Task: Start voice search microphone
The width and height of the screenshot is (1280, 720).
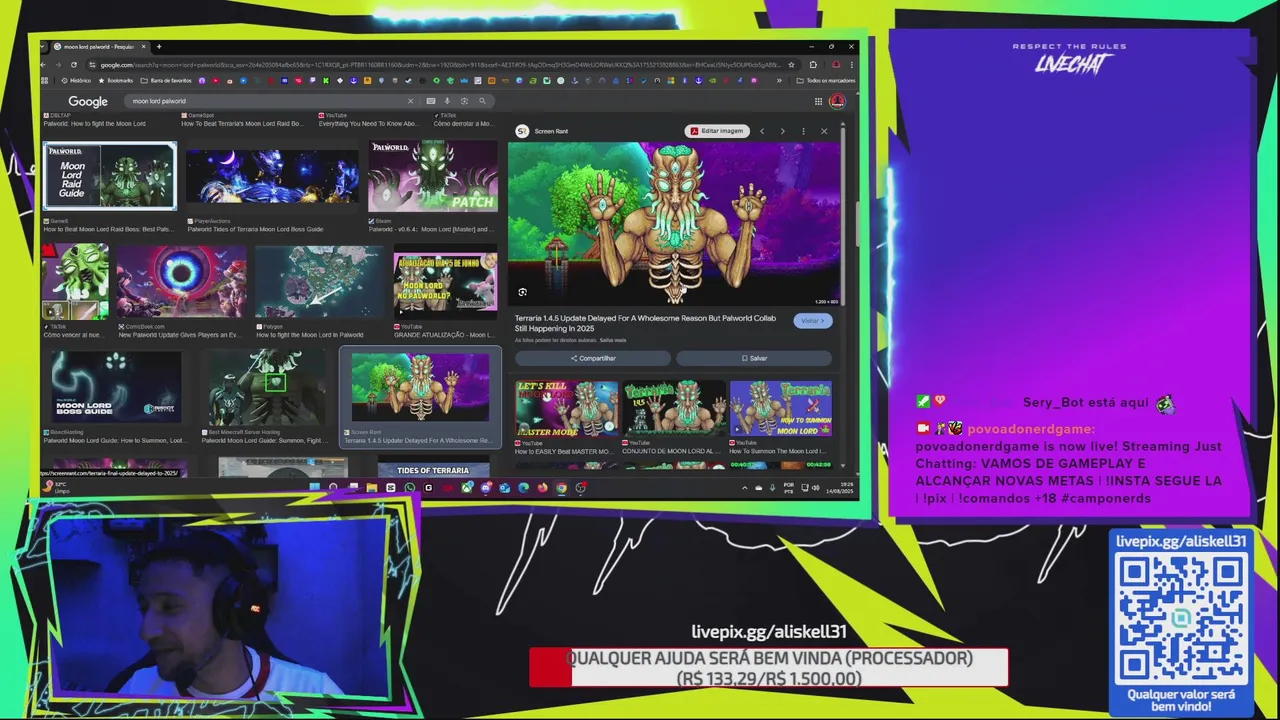Action: [x=447, y=101]
